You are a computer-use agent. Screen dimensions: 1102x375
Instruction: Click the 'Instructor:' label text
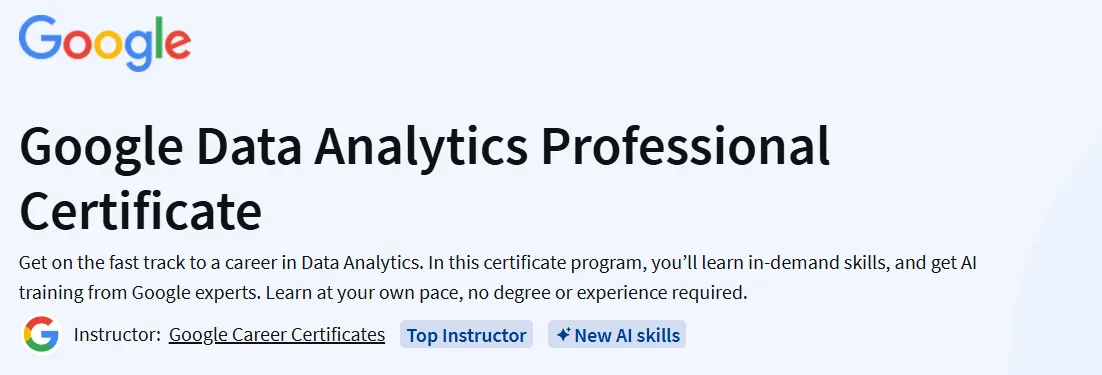tap(117, 335)
